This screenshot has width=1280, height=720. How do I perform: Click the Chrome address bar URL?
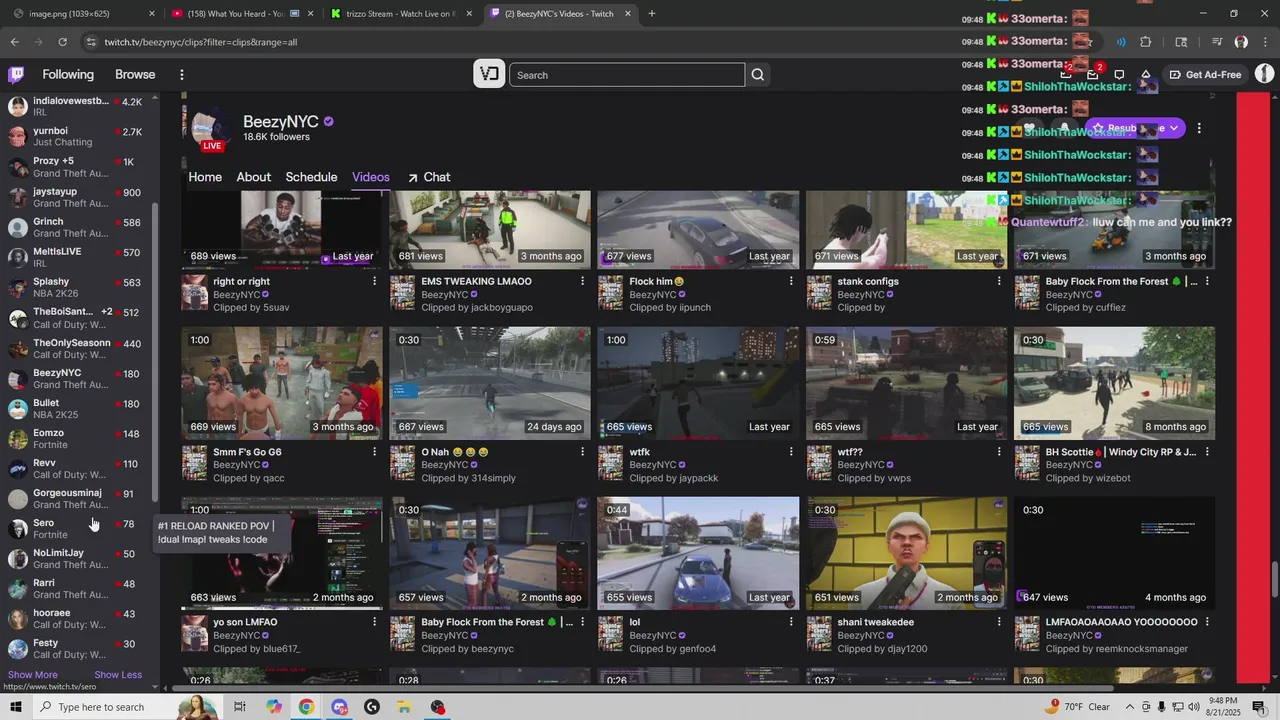[201, 42]
